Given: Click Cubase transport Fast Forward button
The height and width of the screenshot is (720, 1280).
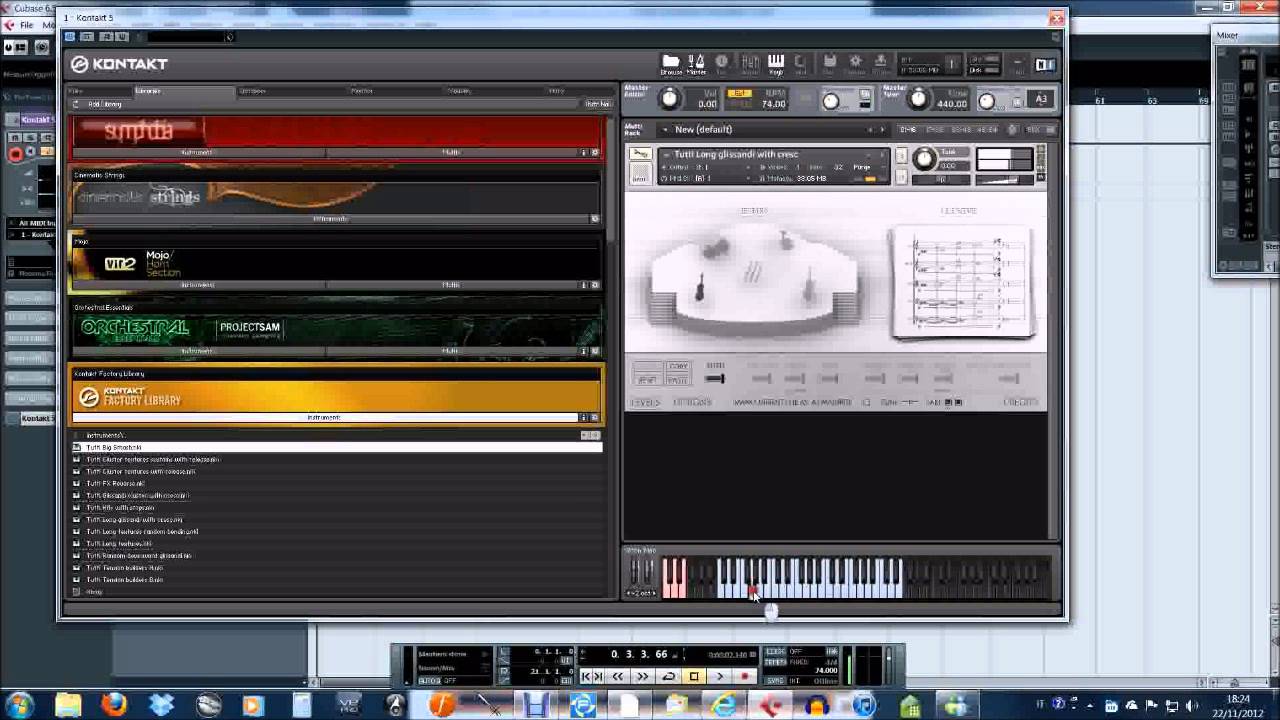Looking at the screenshot, I should 643,677.
